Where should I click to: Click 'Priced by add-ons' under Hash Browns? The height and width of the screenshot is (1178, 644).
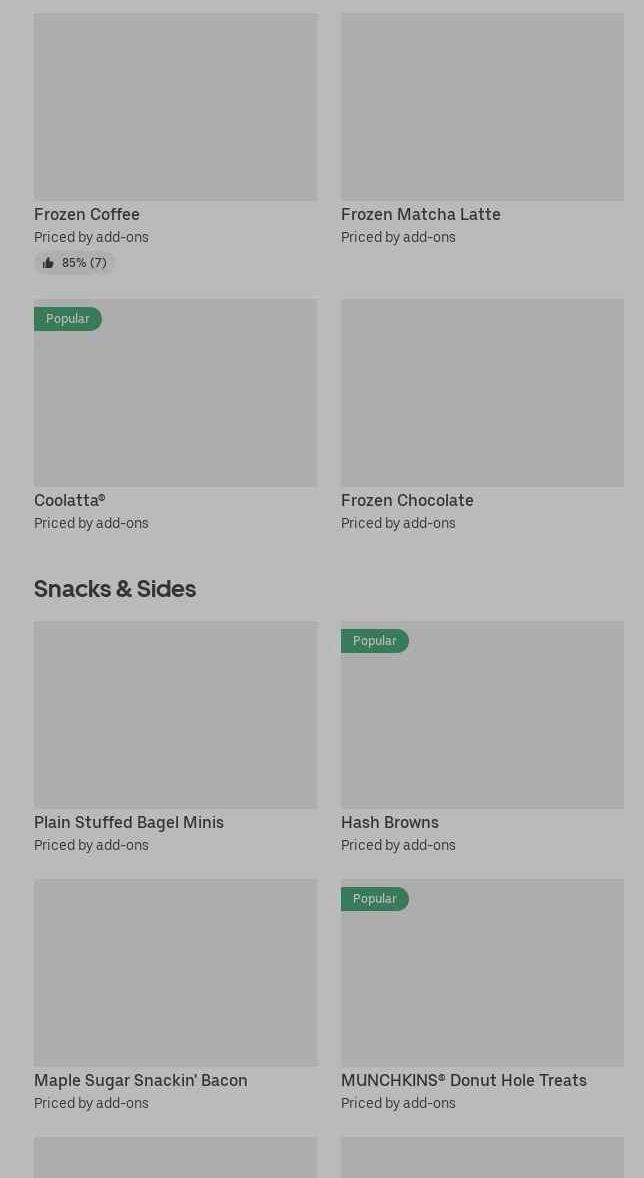click(x=398, y=845)
